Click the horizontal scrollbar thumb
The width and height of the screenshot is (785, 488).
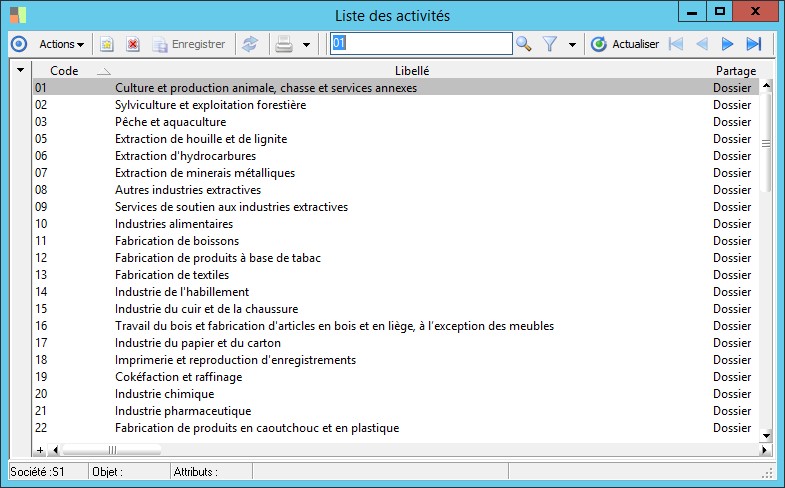point(112,450)
